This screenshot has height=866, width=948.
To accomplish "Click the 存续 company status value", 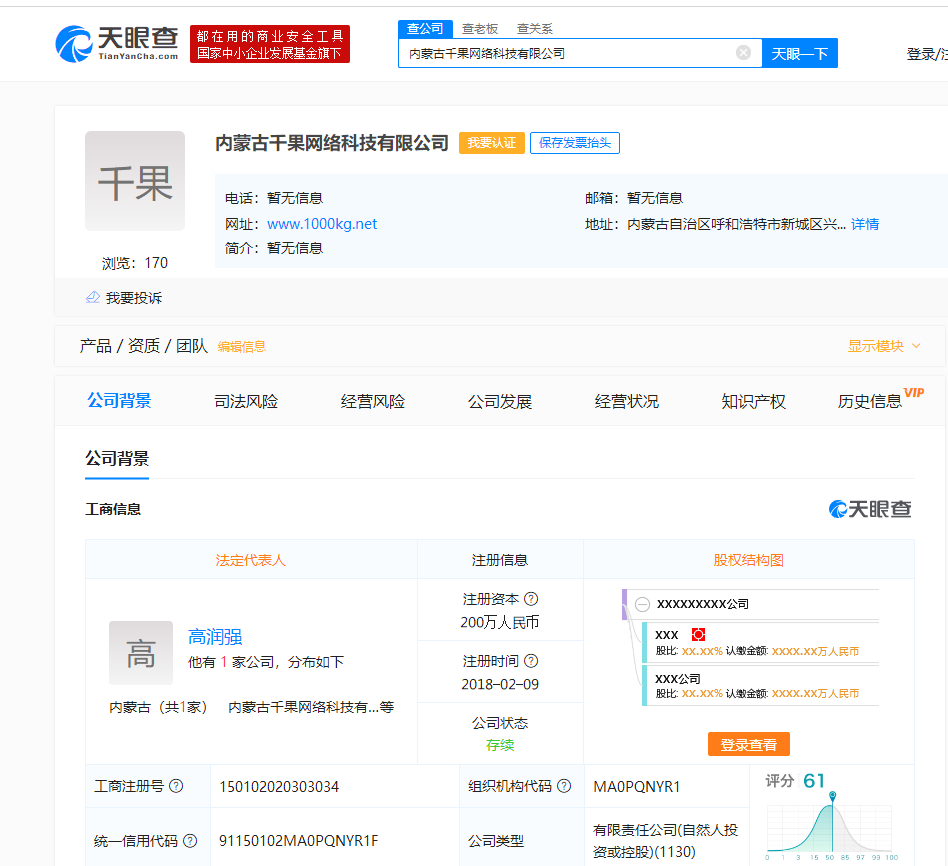I will (500, 745).
